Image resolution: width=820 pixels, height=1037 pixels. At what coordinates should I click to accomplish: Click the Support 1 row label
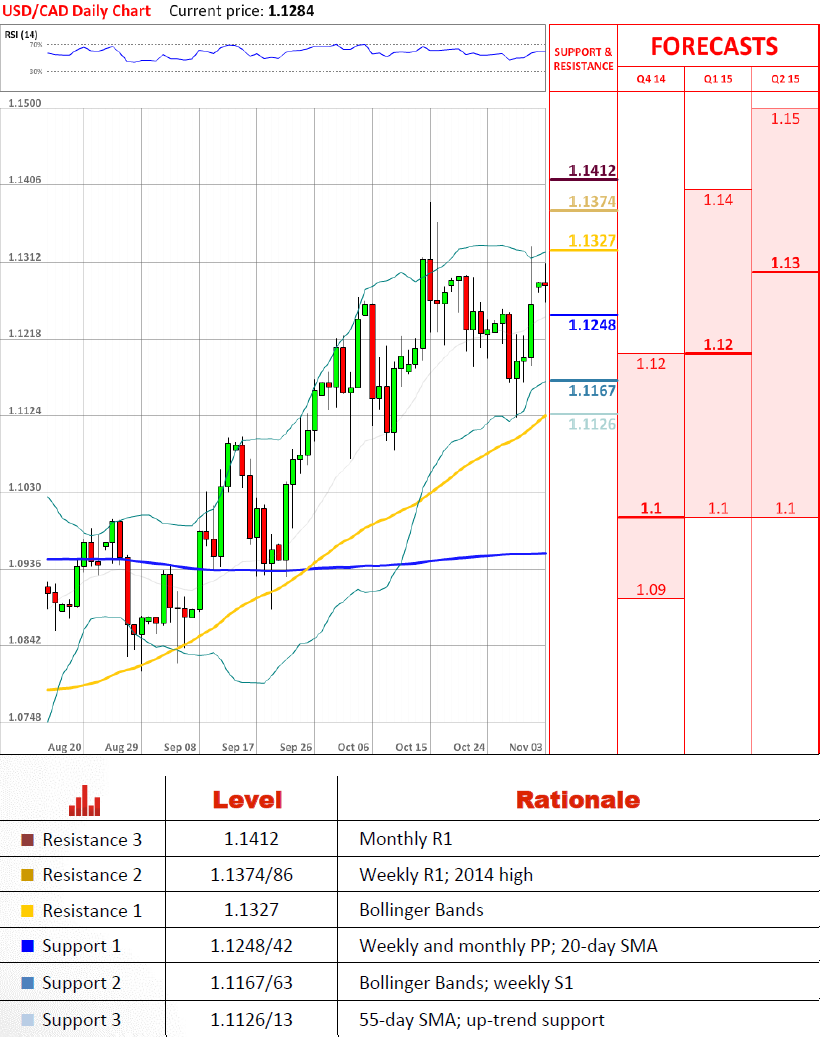pos(81,946)
